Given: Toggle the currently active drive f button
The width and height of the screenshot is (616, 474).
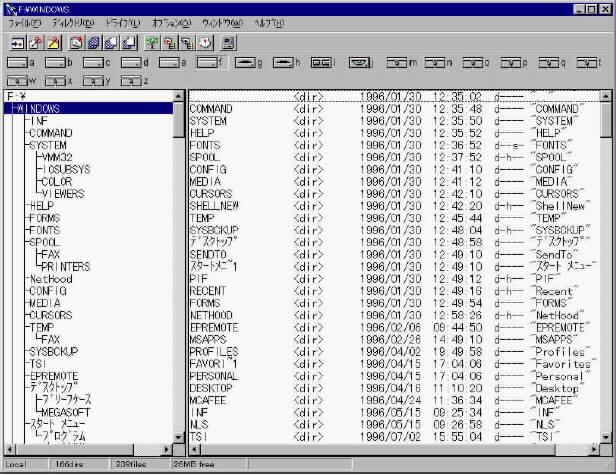Looking at the screenshot, I should click(207, 62).
